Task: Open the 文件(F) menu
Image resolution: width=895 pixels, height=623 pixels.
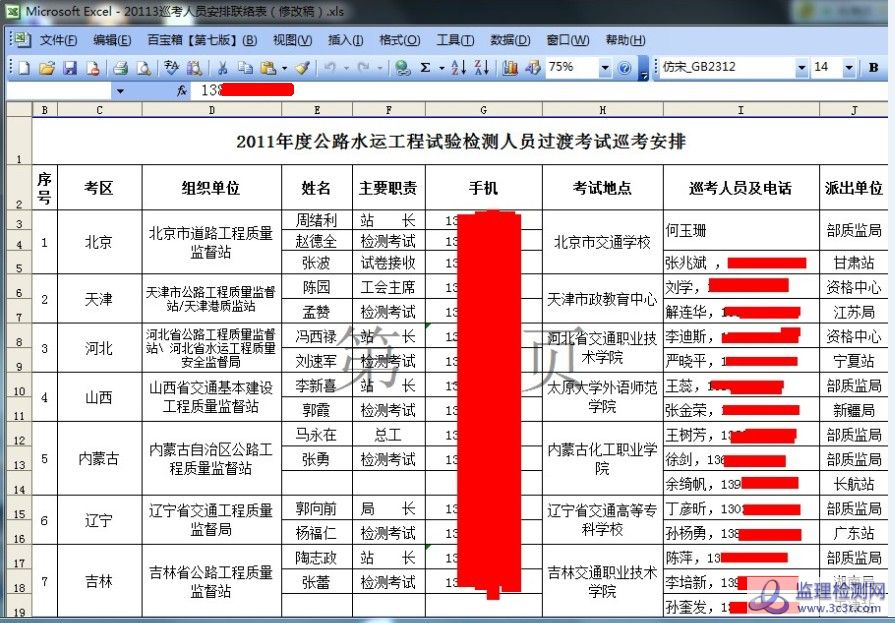Action: click(x=58, y=40)
